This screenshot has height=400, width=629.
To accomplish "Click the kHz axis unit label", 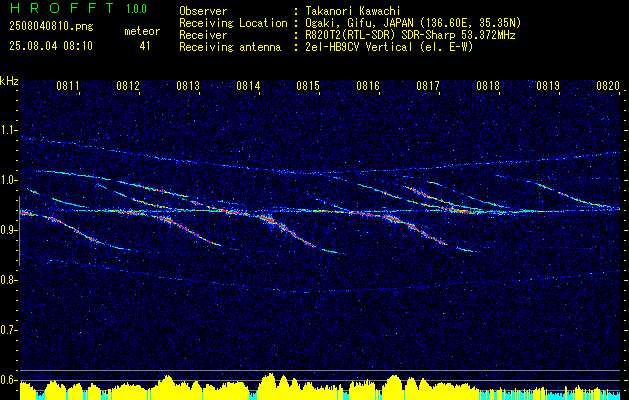I will (9, 81).
